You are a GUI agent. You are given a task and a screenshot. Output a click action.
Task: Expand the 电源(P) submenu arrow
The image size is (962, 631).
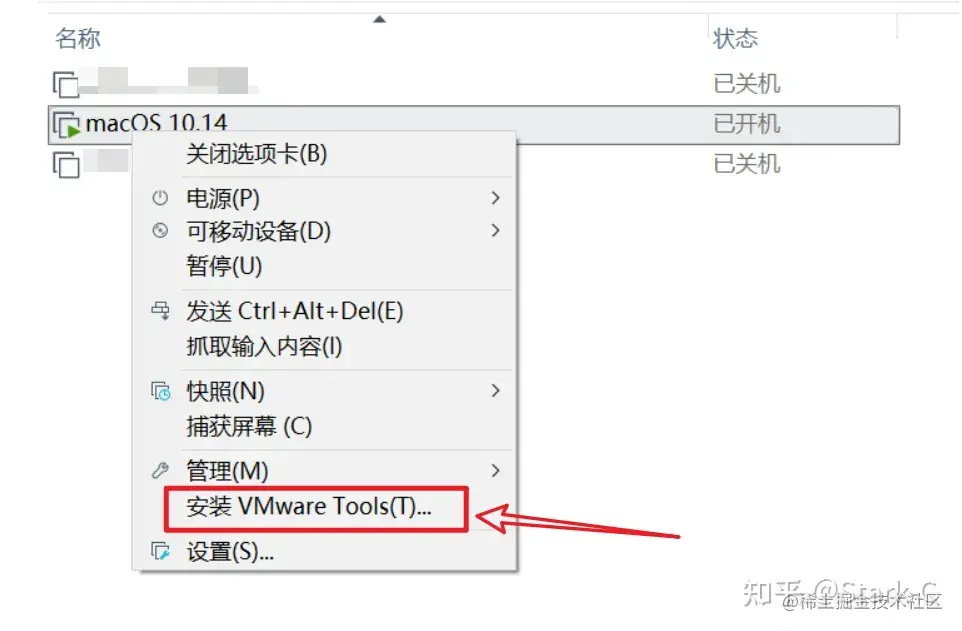tap(496, 198)
